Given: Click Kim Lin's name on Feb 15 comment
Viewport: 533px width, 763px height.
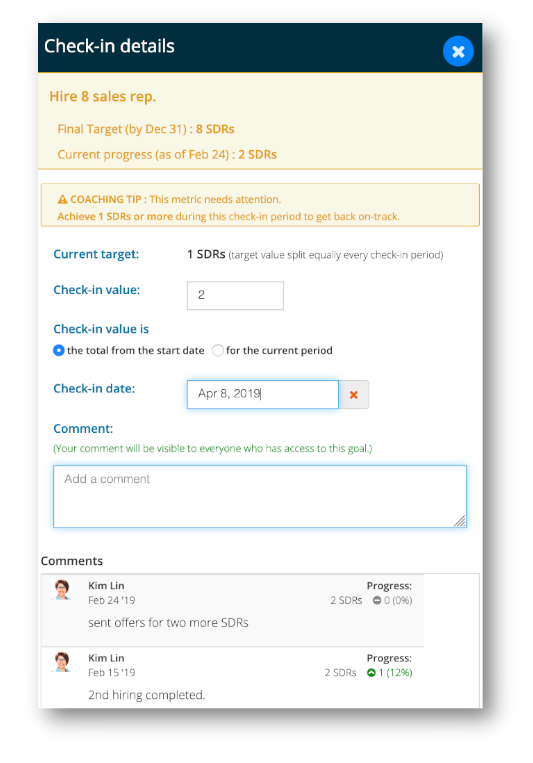Looking at the screenshot, I should point(106,658).
